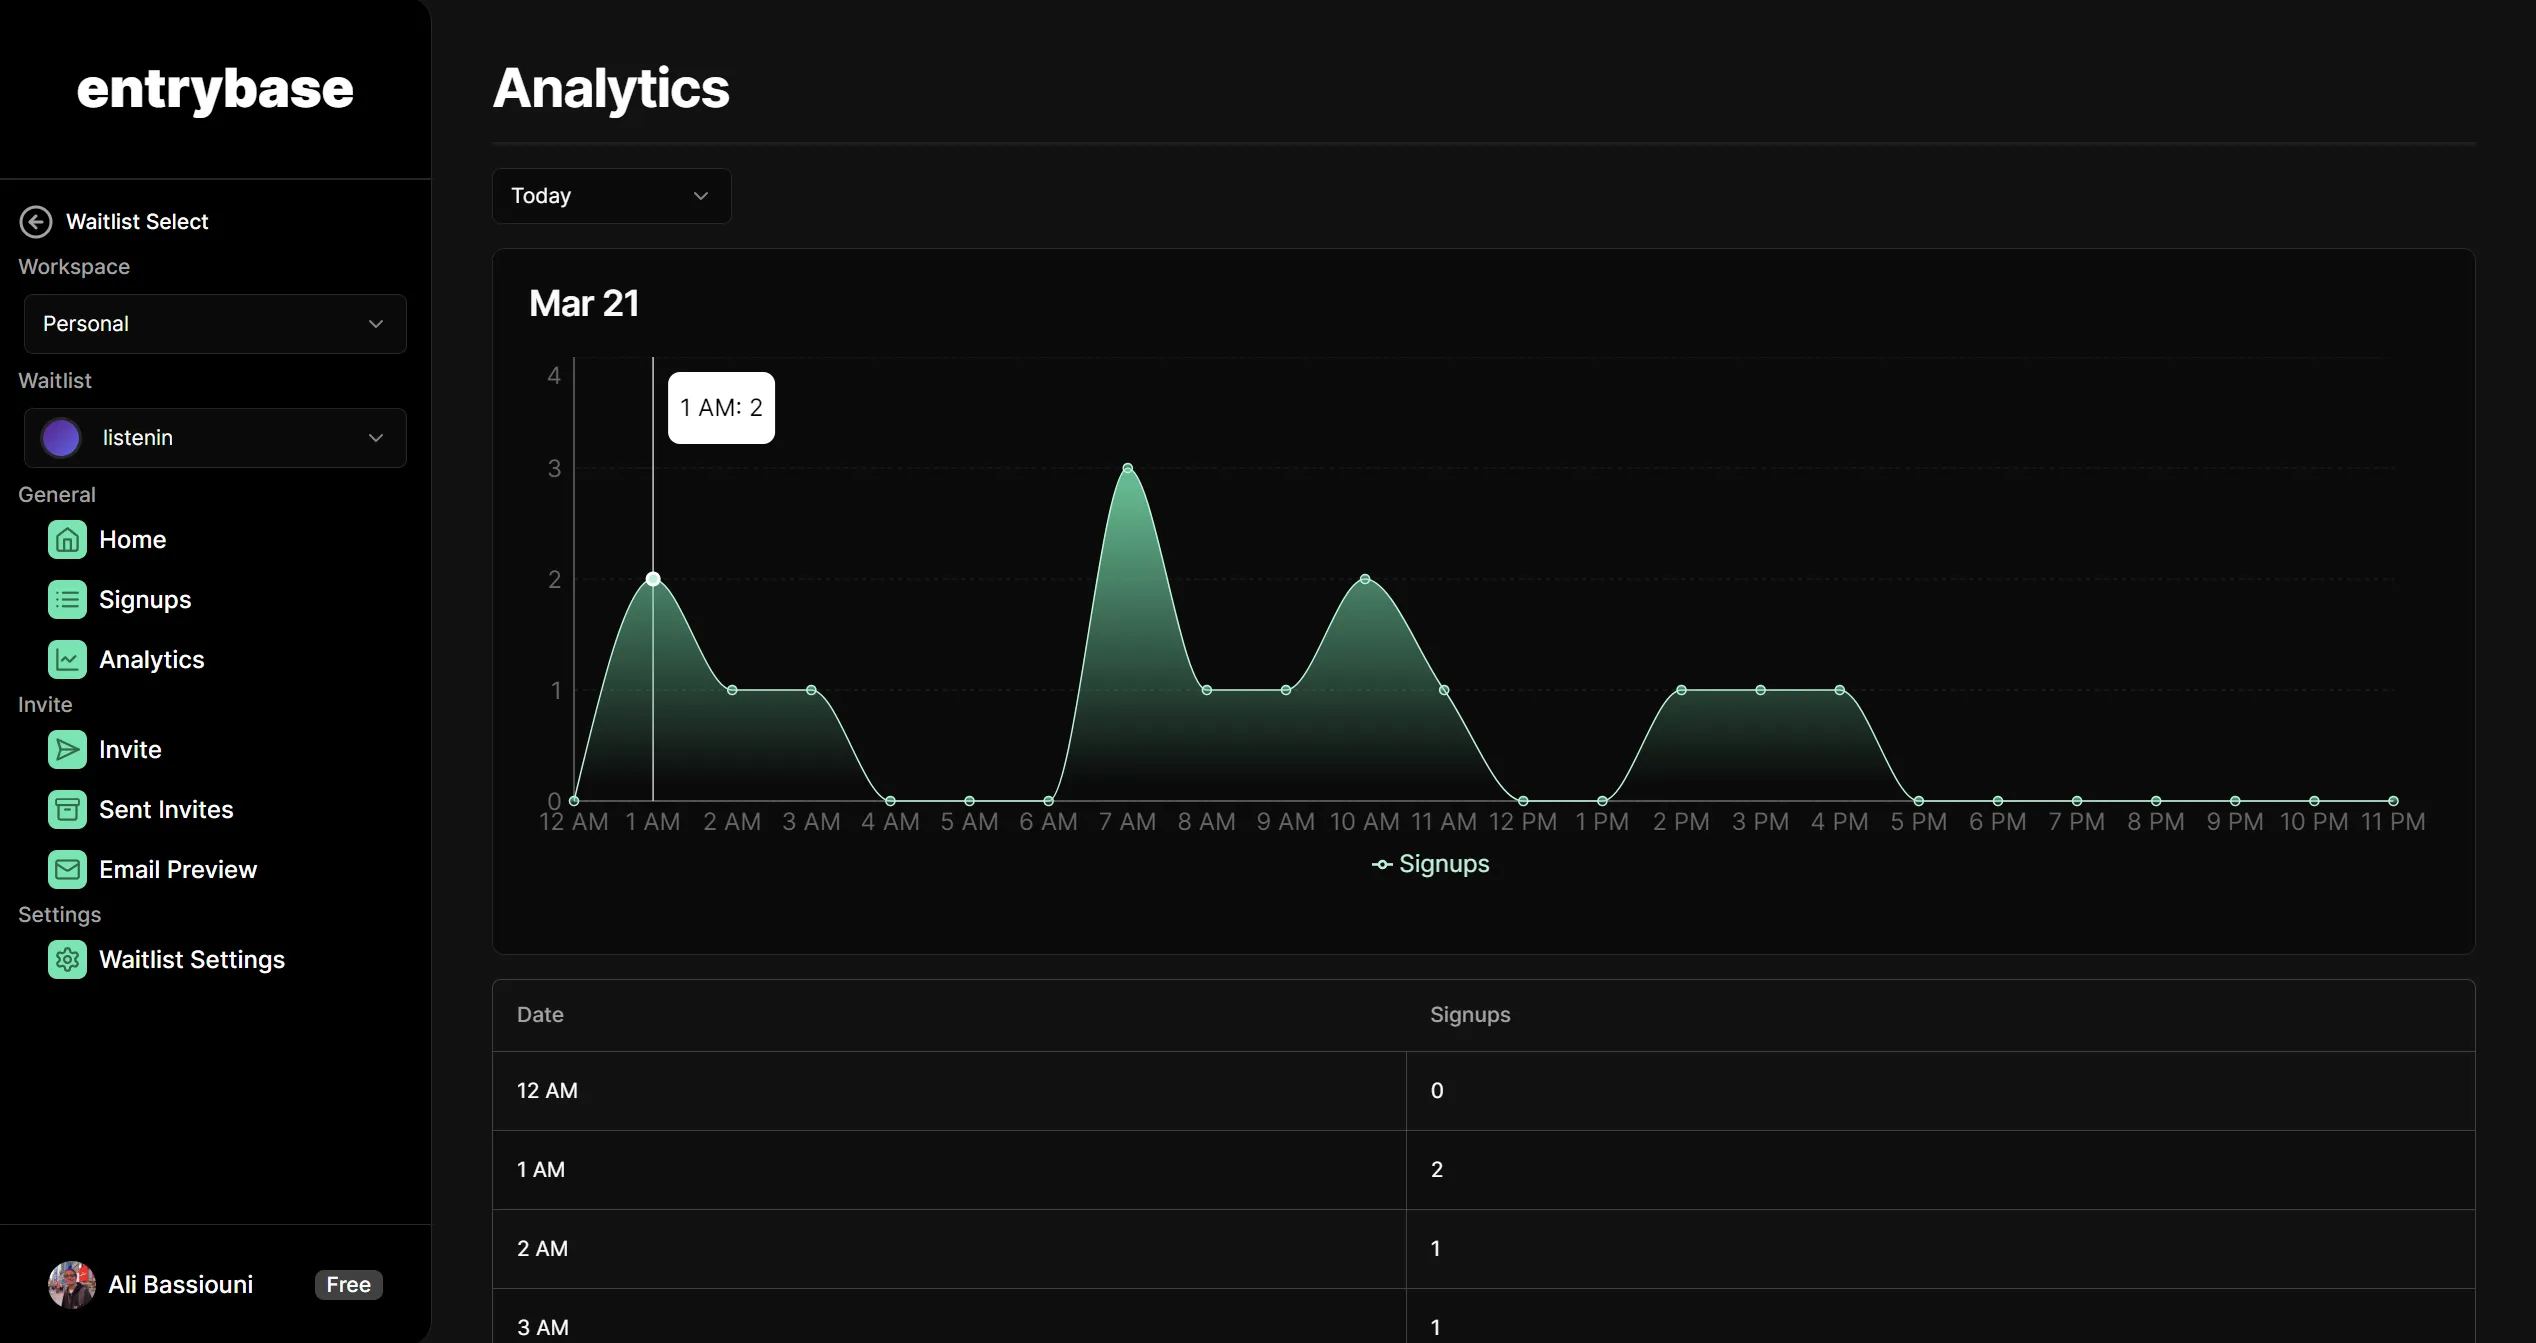Image resolution: width=2536 pixels, height=1343 pixels.
Task: Click the Signups legend entry below chart
Action: [x=1430, y=864]
